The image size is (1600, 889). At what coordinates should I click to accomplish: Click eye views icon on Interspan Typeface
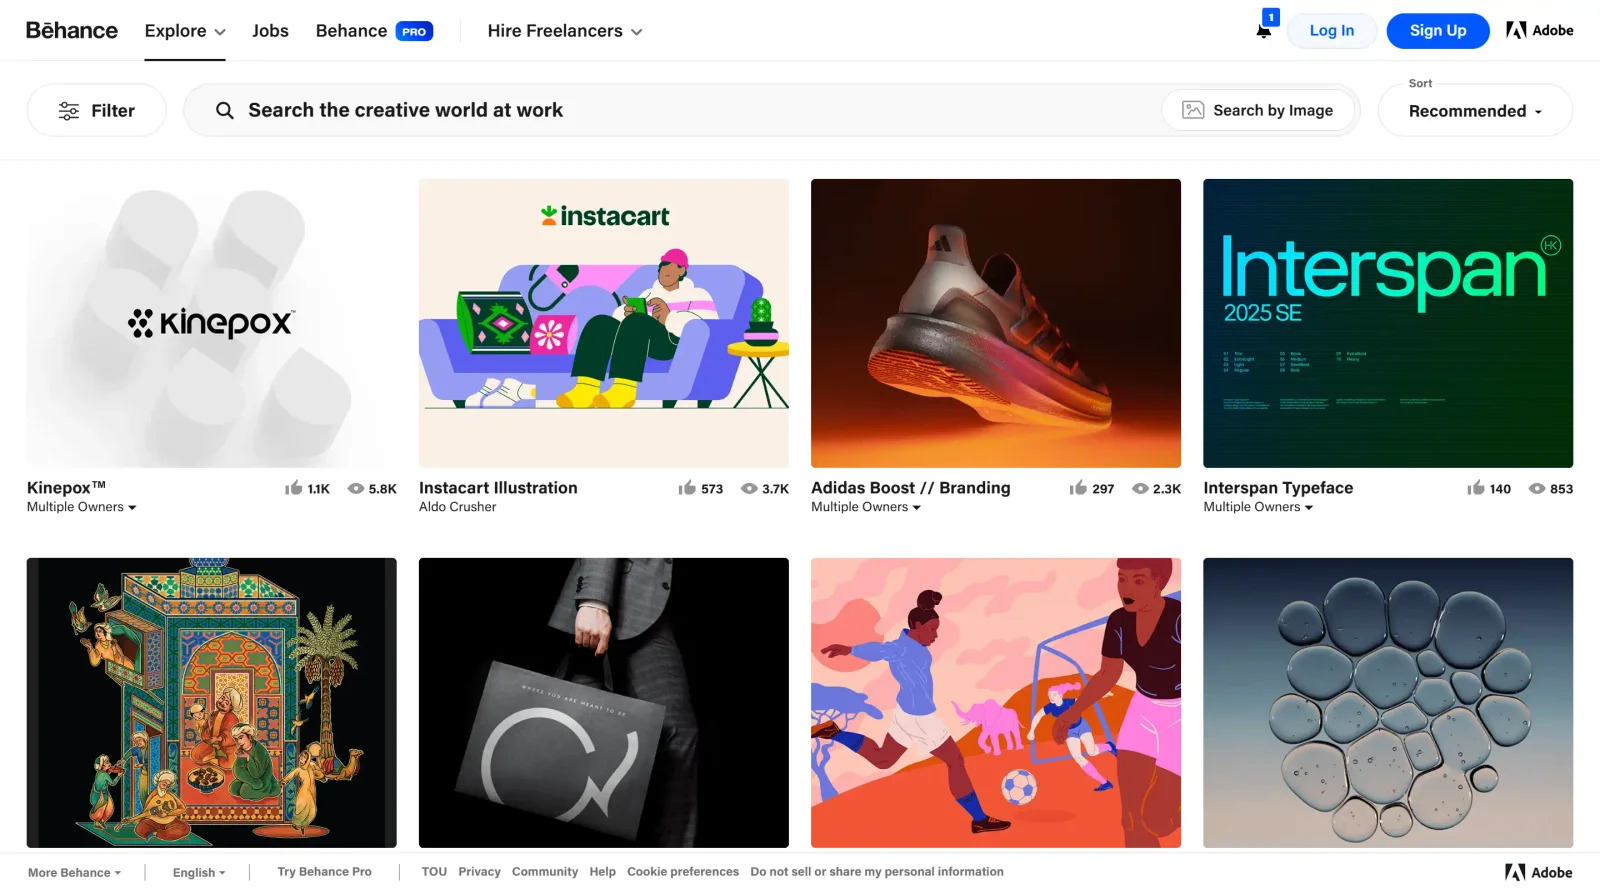pos(1537,489)
